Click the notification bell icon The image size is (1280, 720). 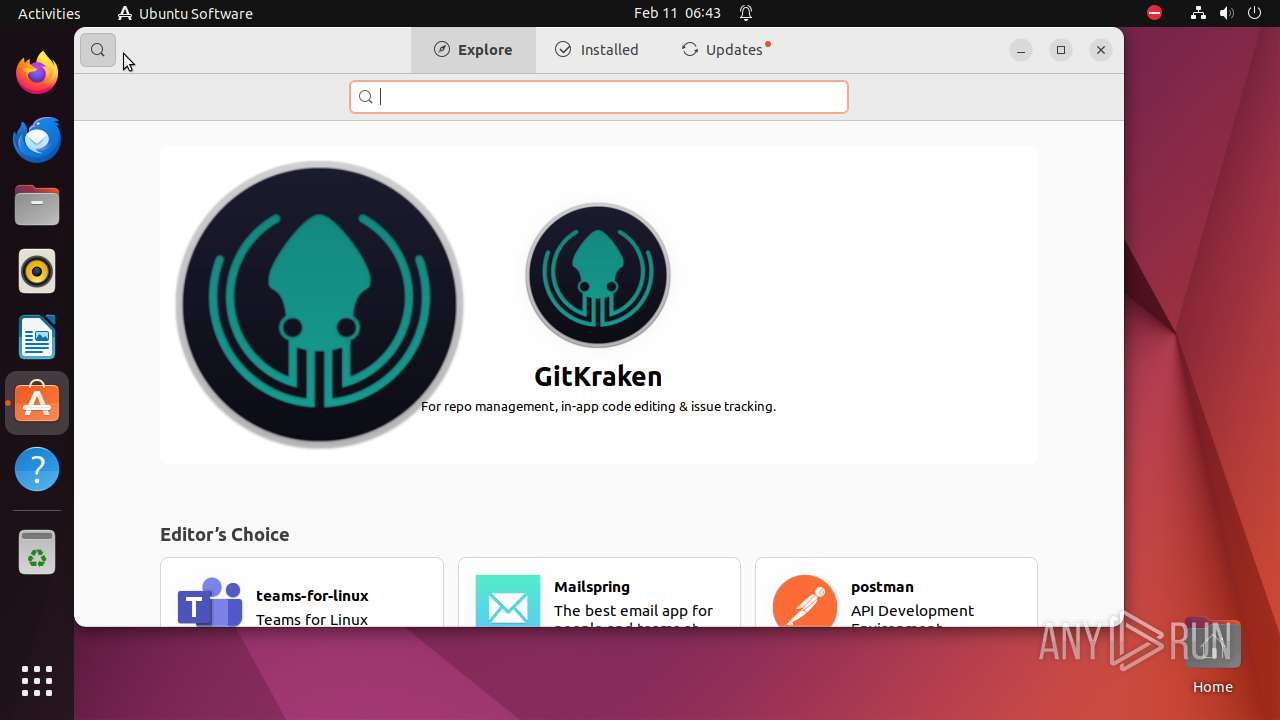(x=746, y=13)
